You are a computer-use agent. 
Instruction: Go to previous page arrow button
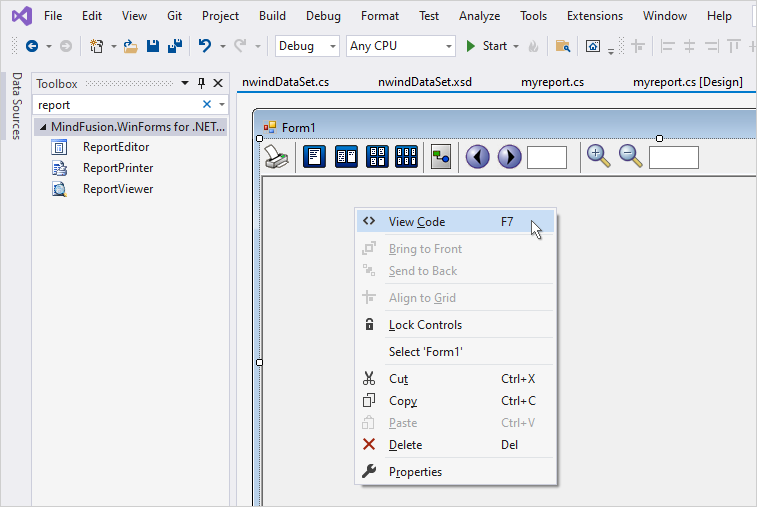[x=477, y=157]
